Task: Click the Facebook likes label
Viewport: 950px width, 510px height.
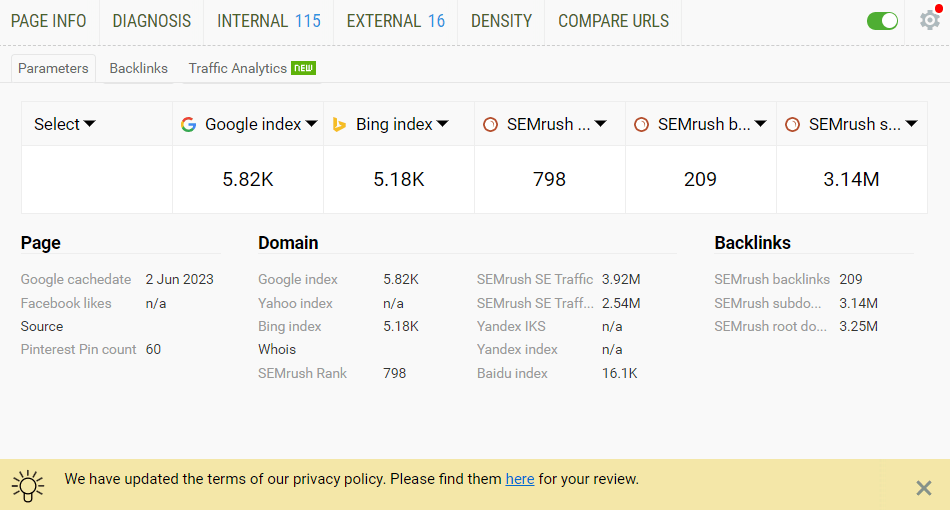Action: click(x=66, y=303)
